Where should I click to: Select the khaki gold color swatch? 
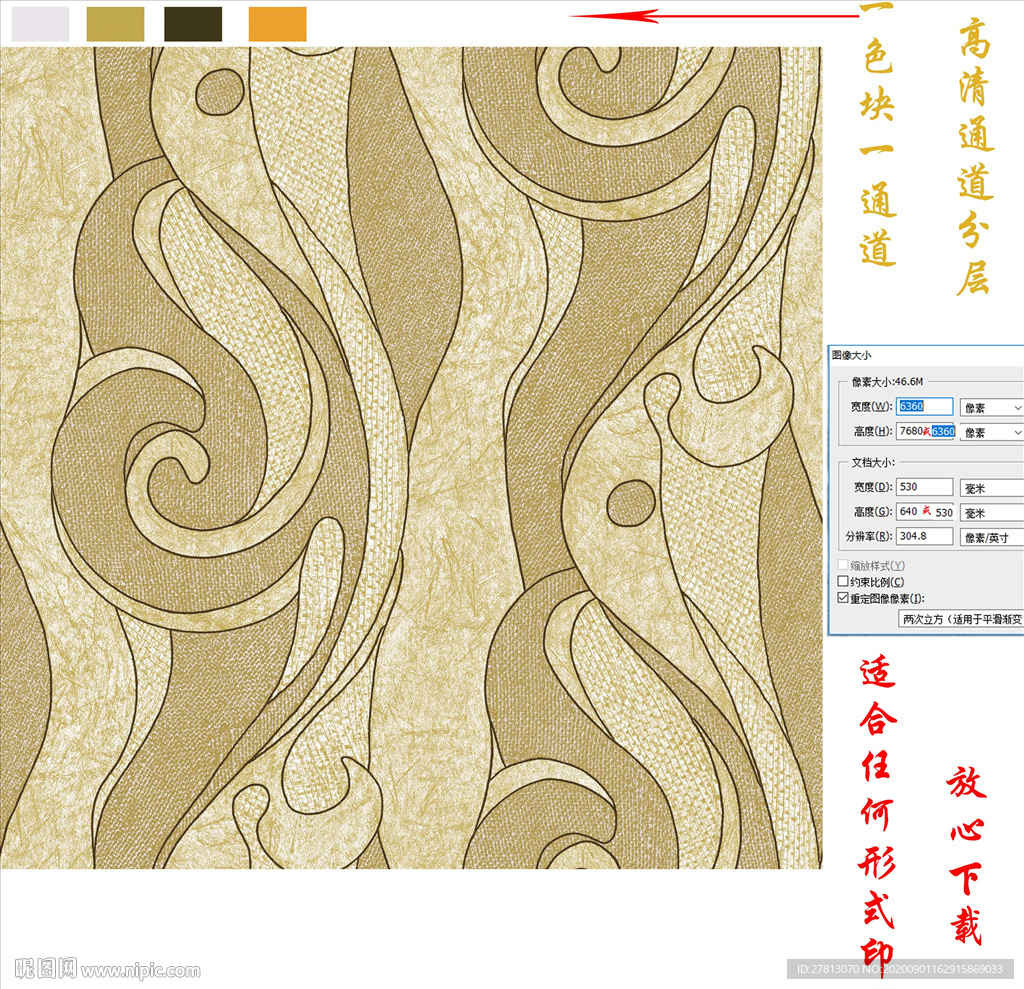pos(115,24)
